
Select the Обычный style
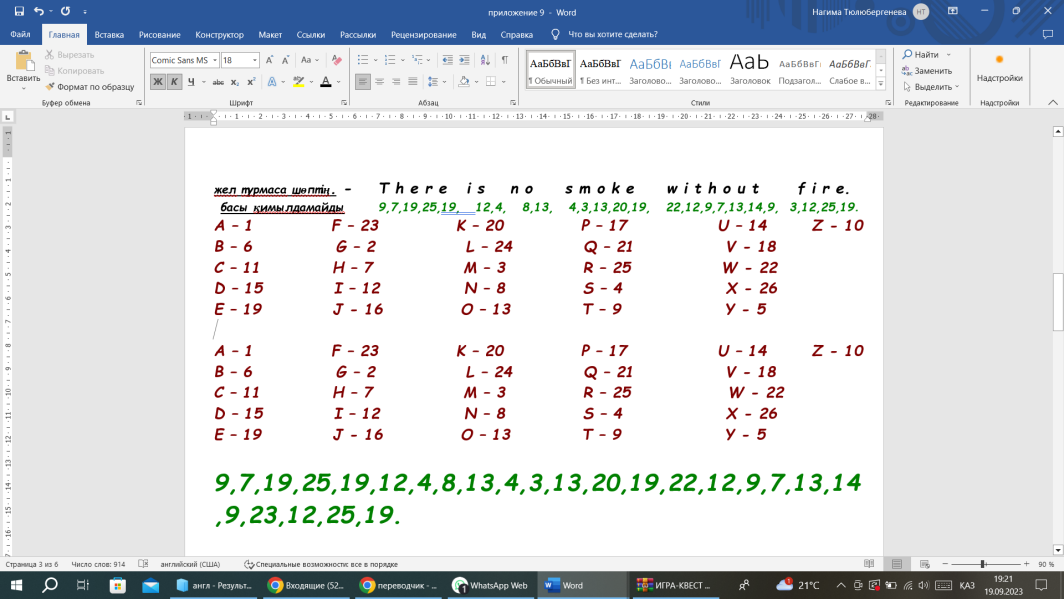click(x=550, y=69)
